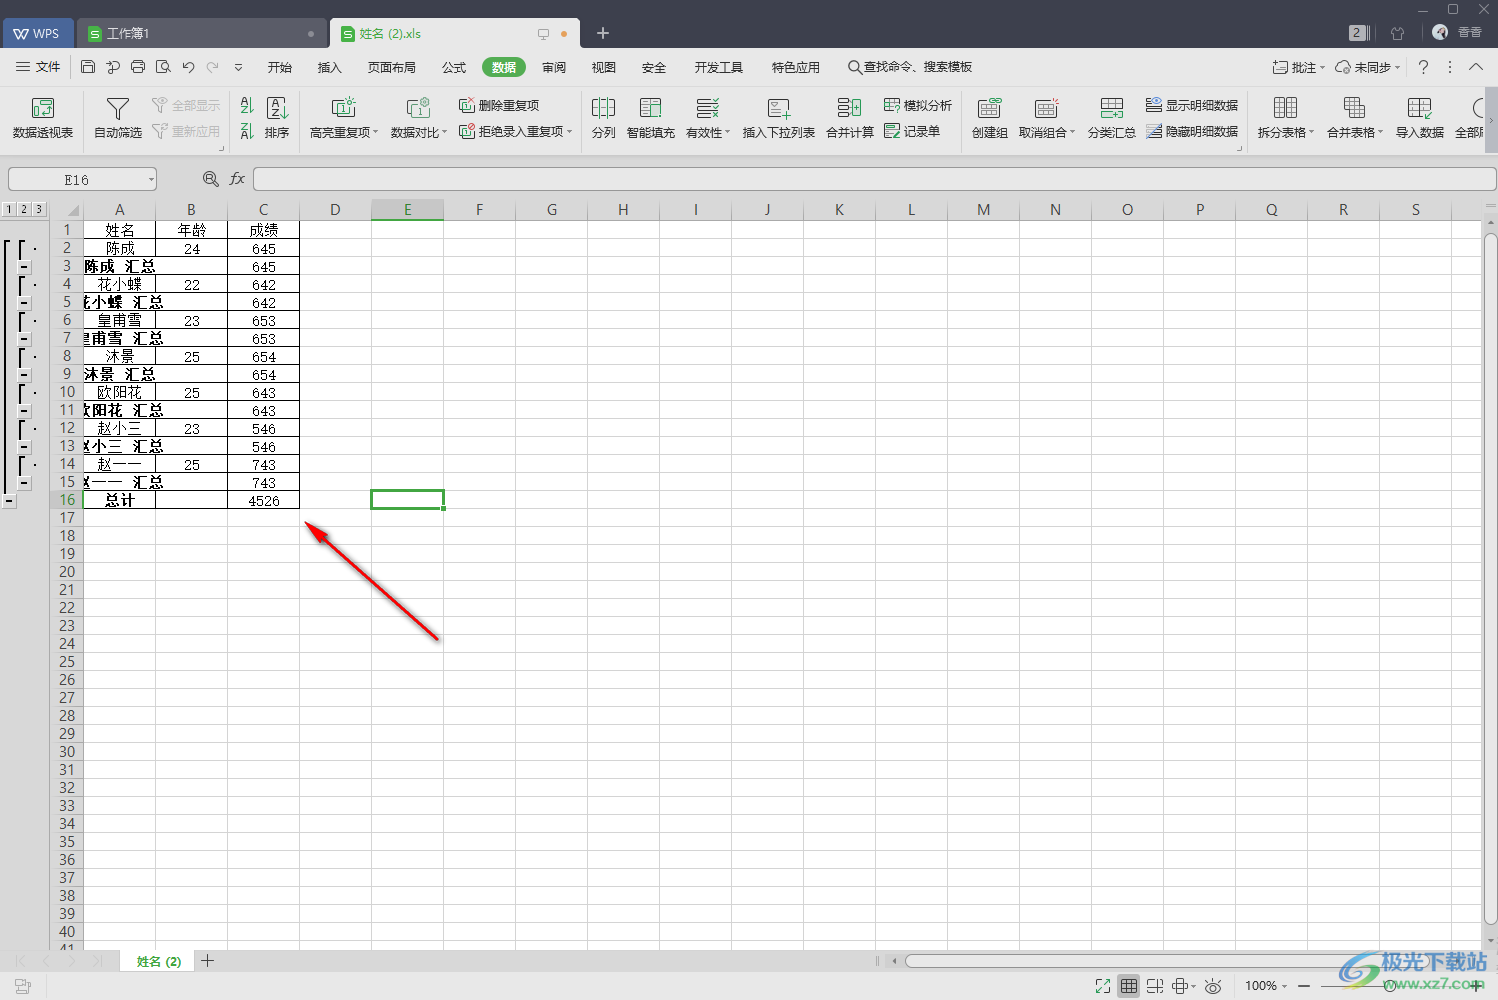Use the 智能填充 smart fill tool

pyautogui.click(x=651, y=118)
